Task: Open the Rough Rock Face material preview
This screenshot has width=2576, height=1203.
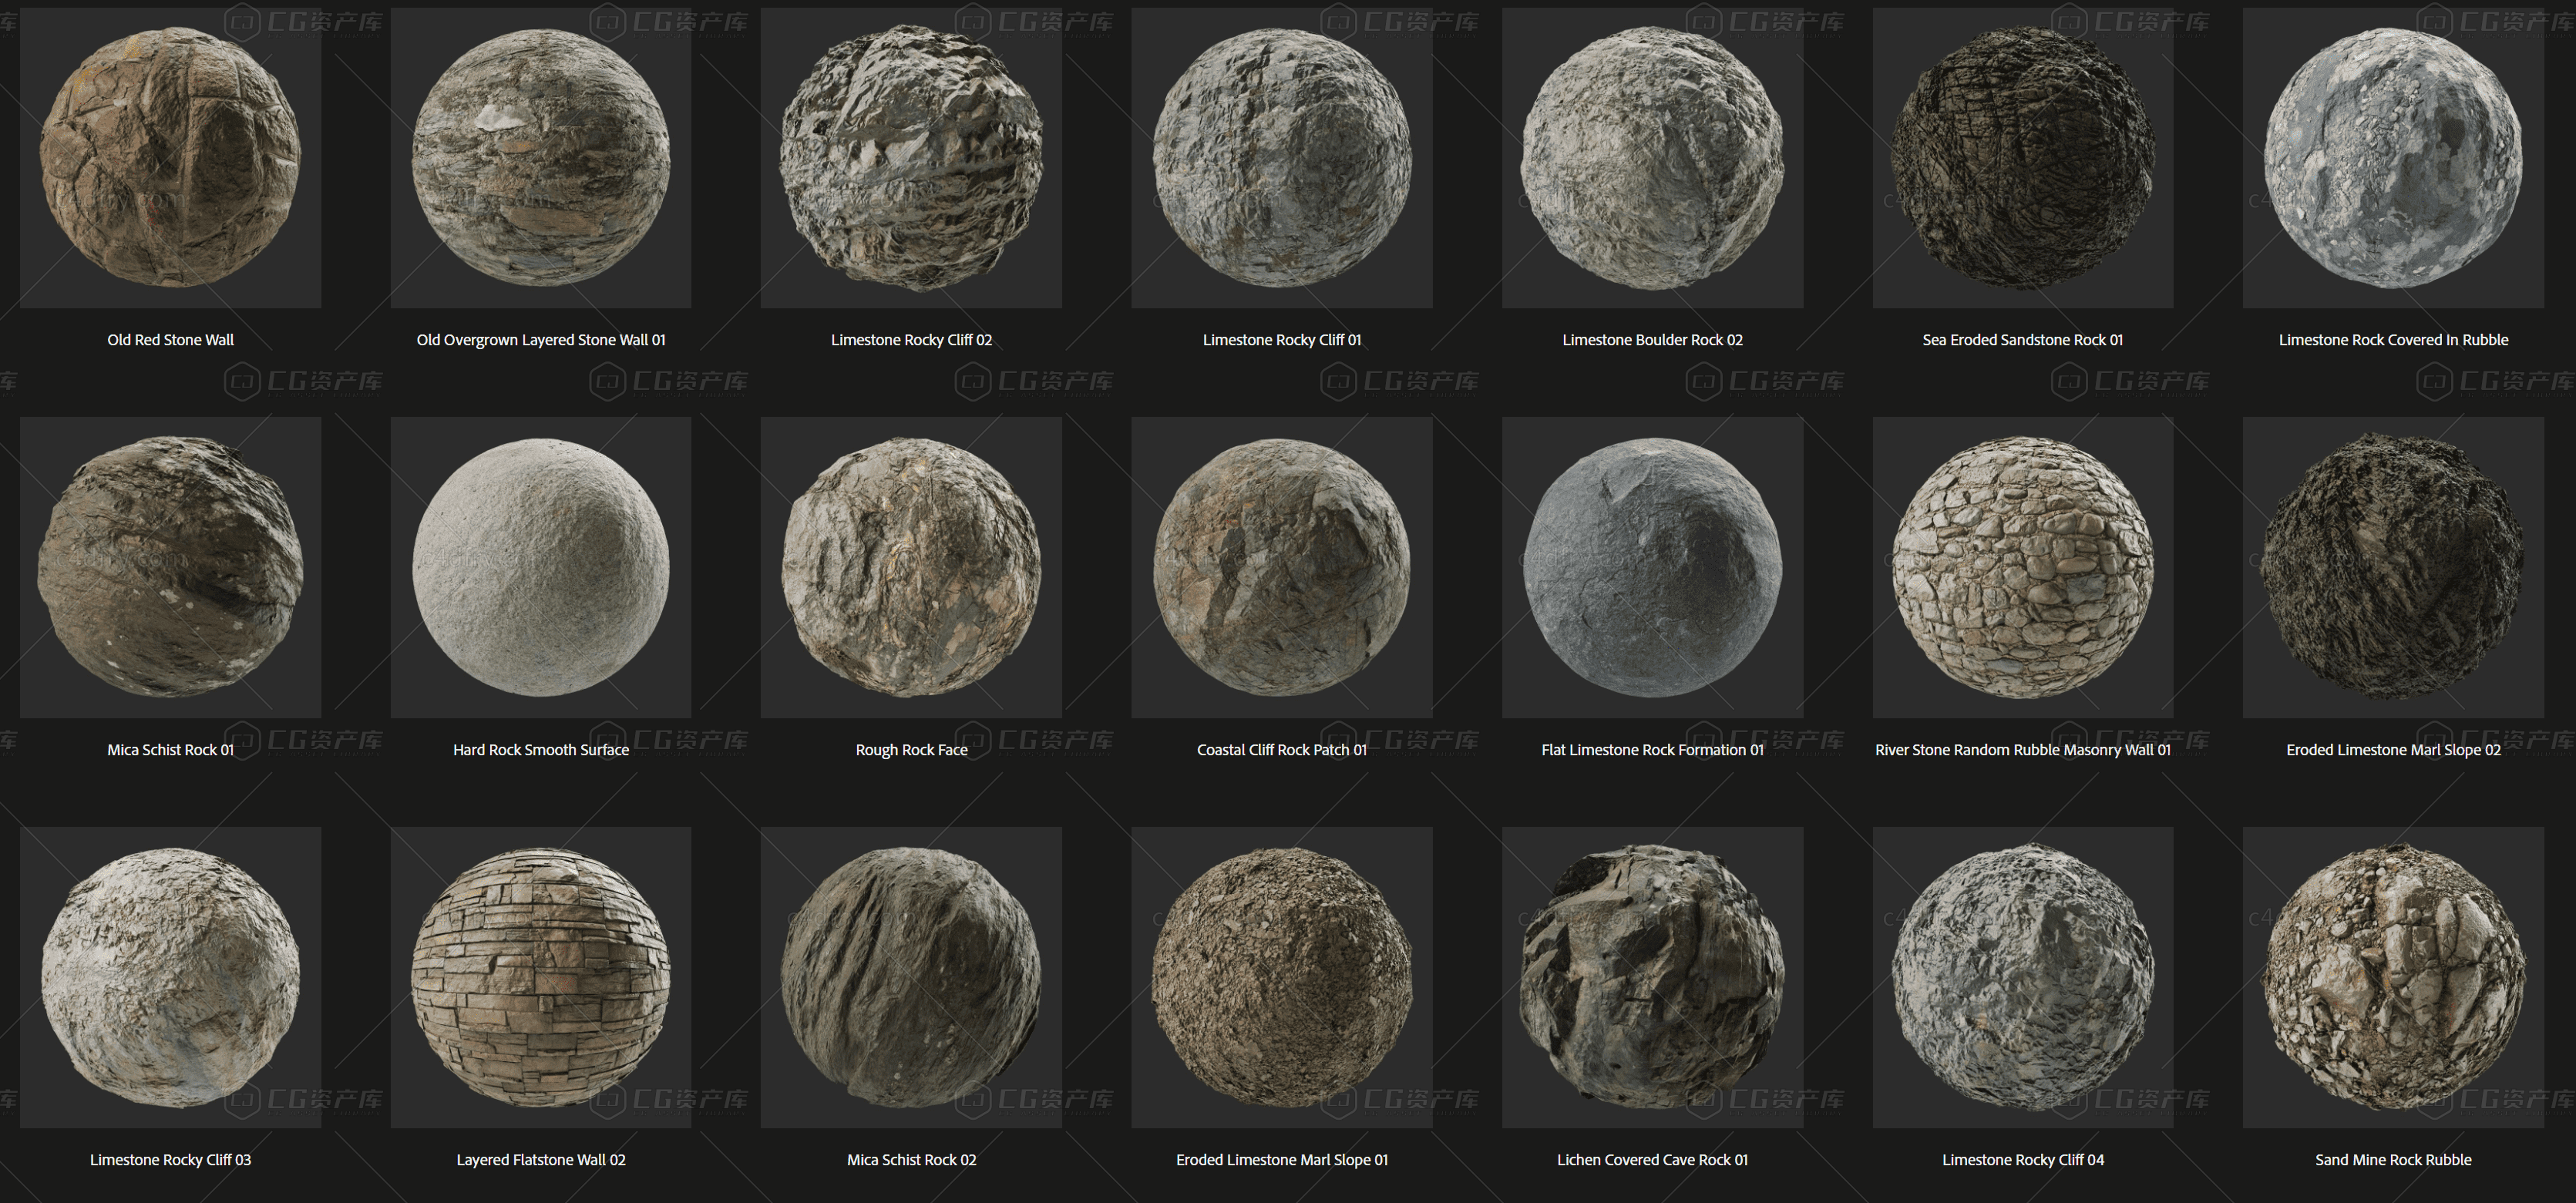Action: [x=911, y=567]
